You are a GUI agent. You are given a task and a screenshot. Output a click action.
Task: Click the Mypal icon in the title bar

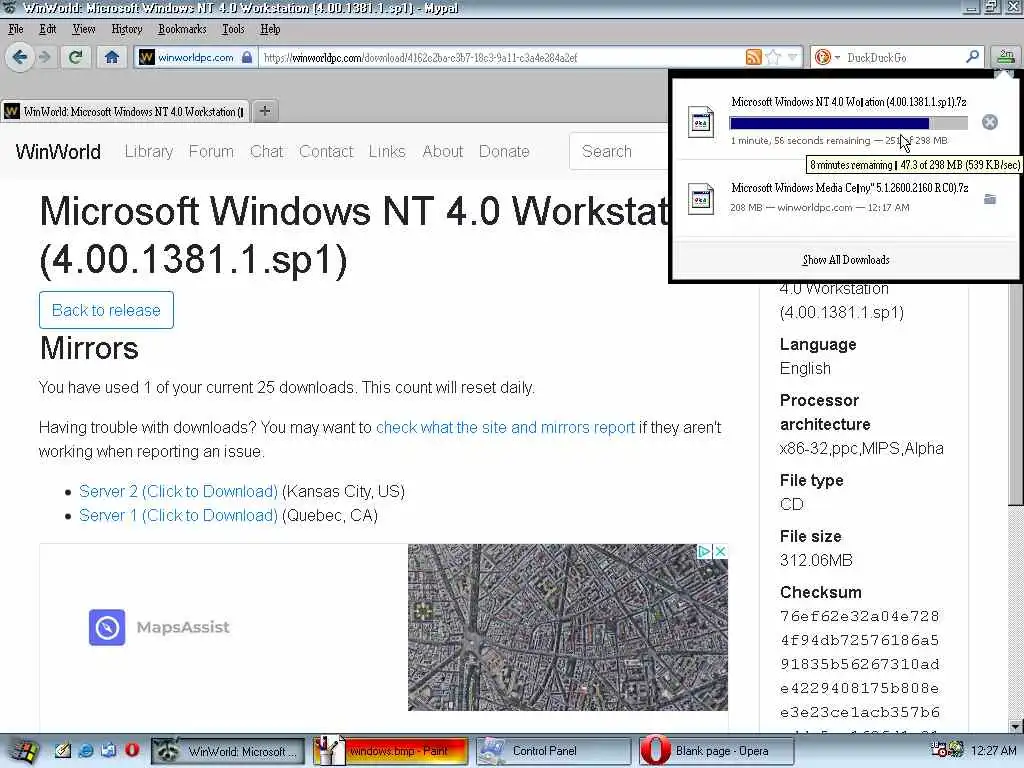[x=10, y=8]
